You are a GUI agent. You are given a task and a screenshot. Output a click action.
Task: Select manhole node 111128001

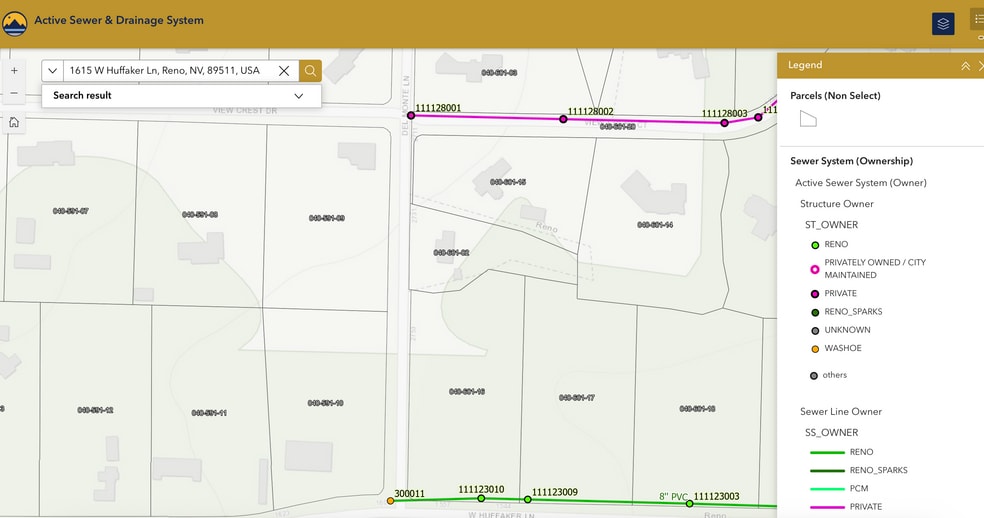pos(411,116)
